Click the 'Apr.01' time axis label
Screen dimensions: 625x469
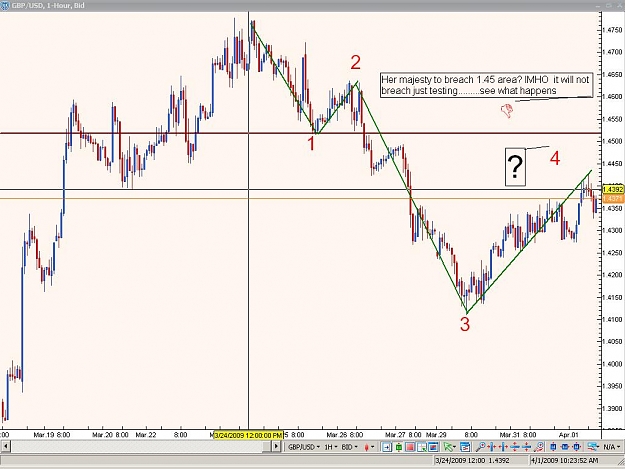tap(568, 435)
